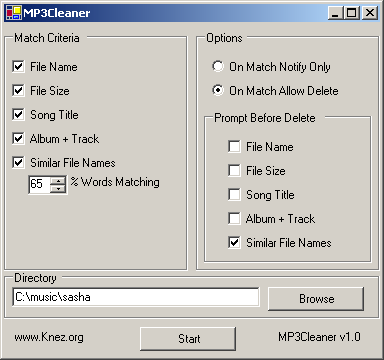Enable File Name prompt before delete

pos(234,146)
